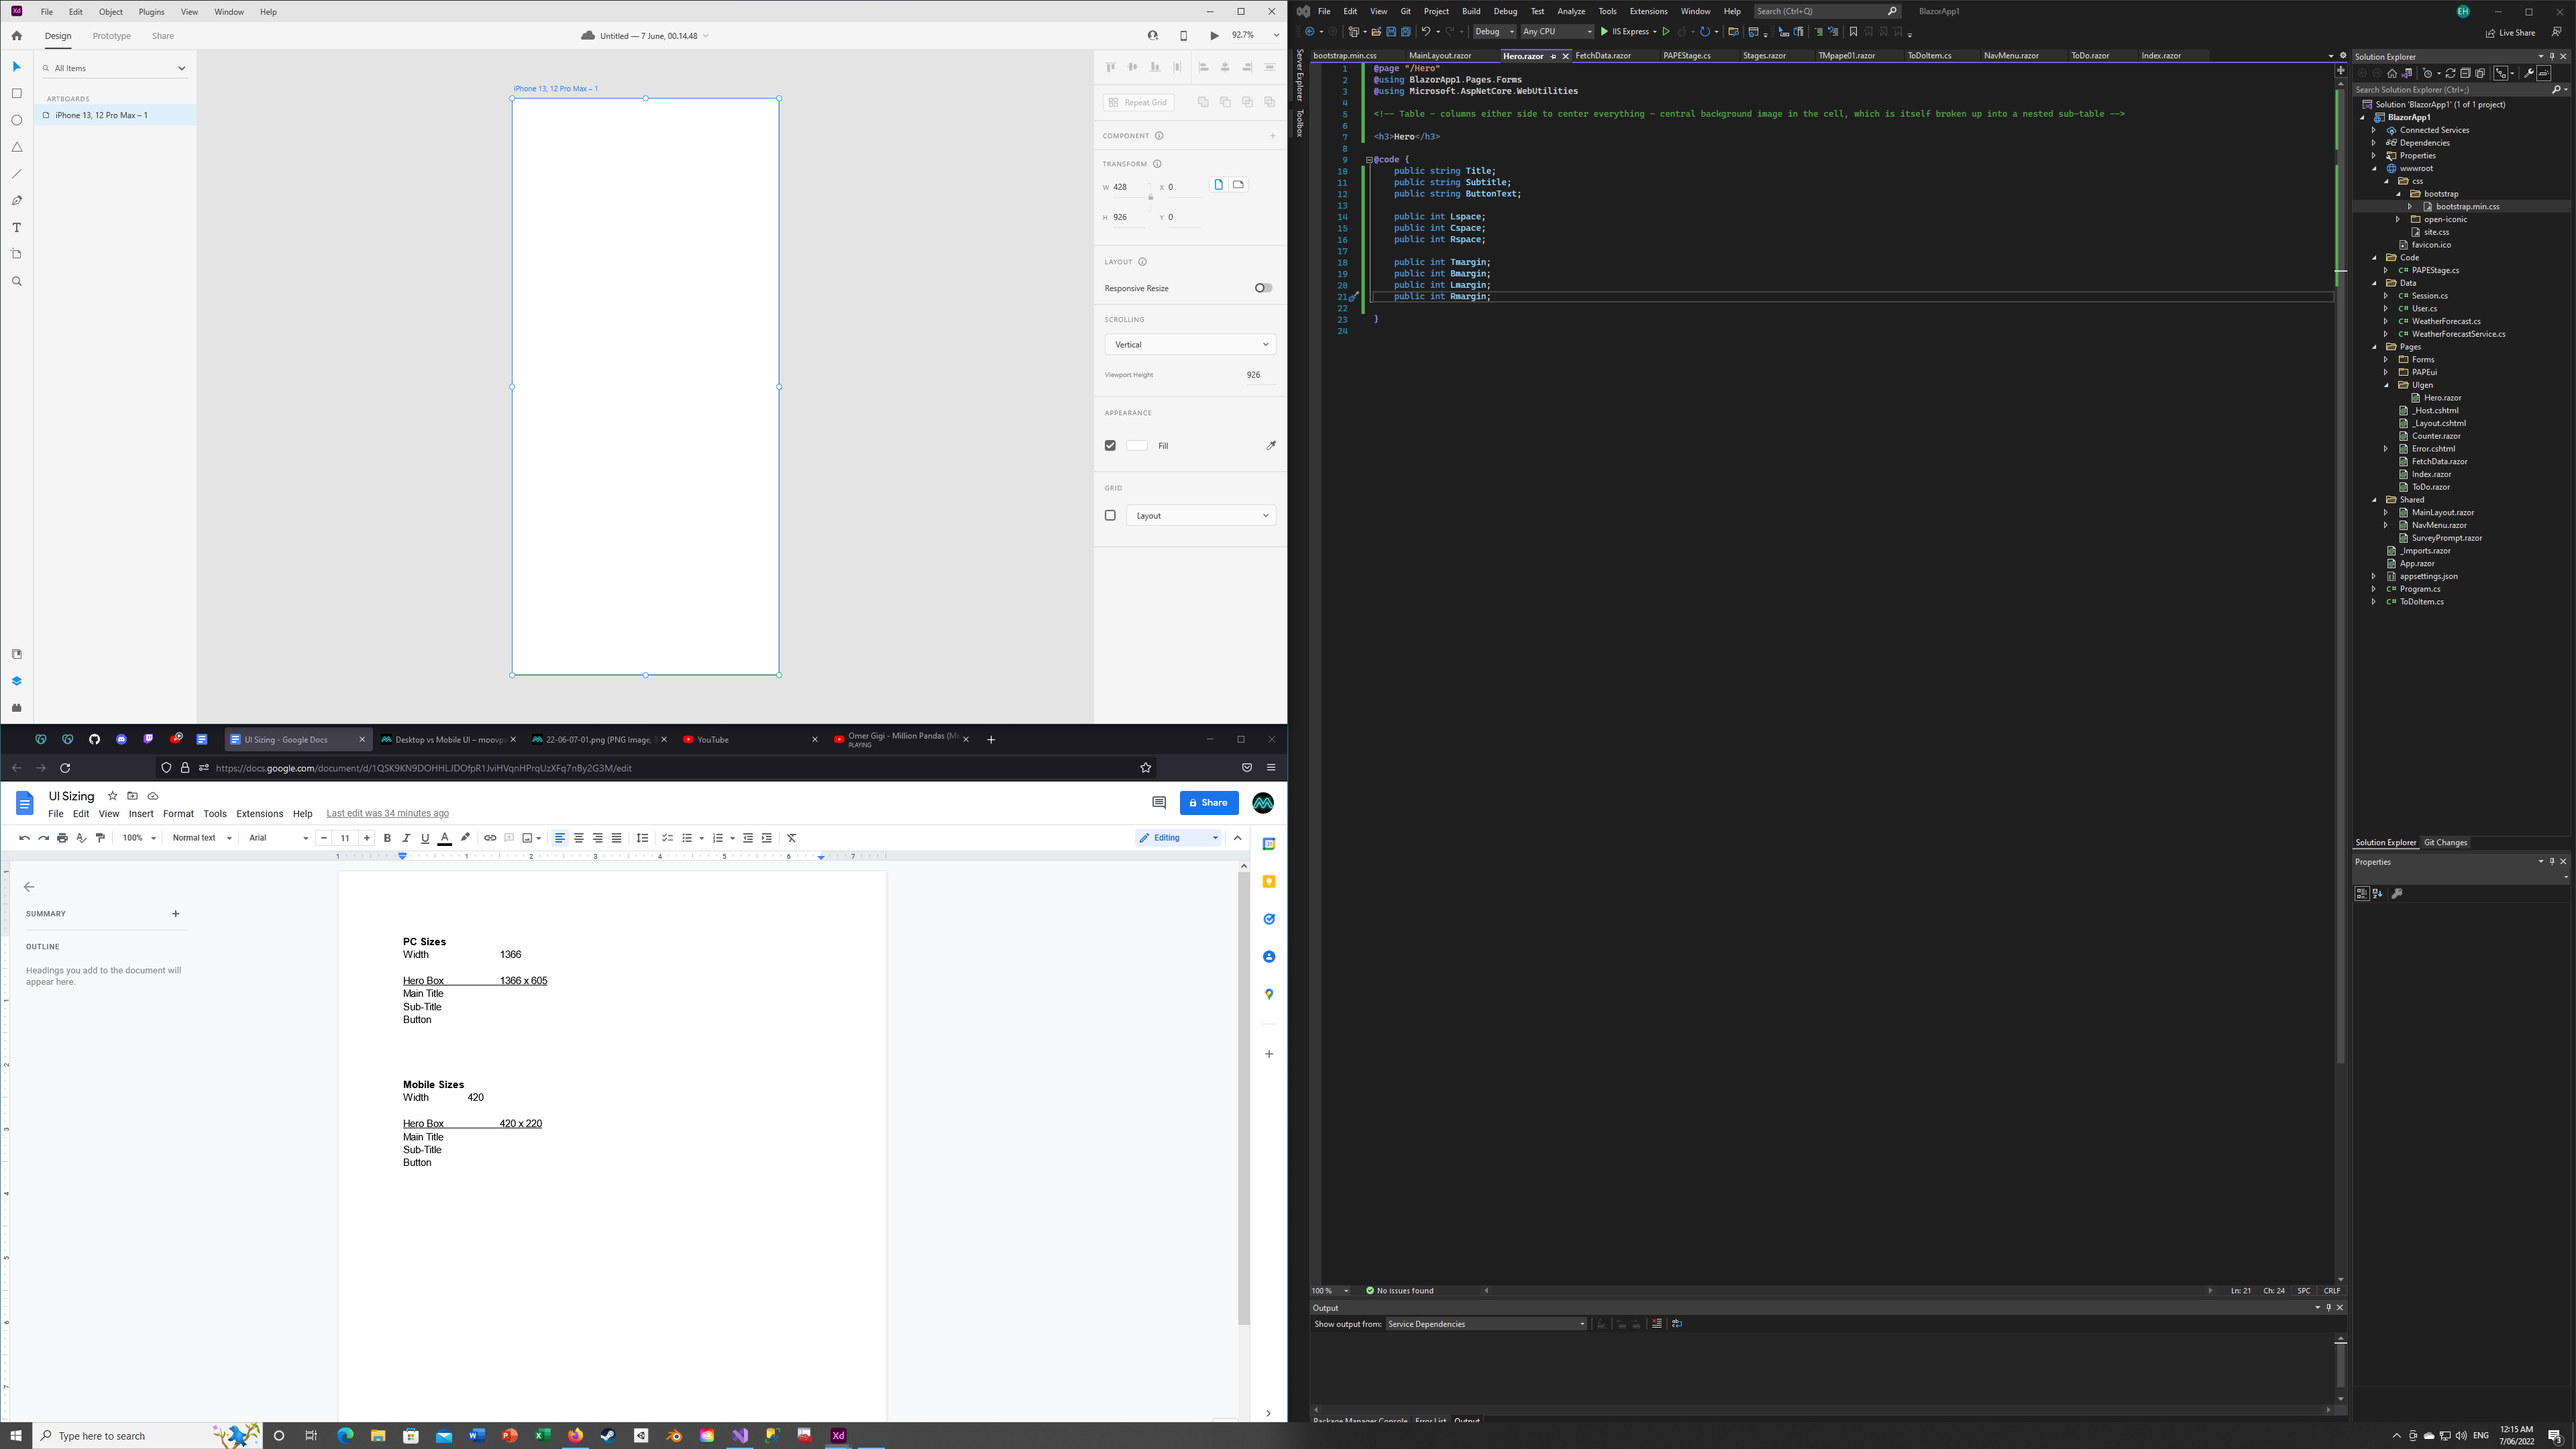Screen dimensions: 2576x1449
Task: Select the Ellipse tool in Adobe XD
Action: coord(16,120)
